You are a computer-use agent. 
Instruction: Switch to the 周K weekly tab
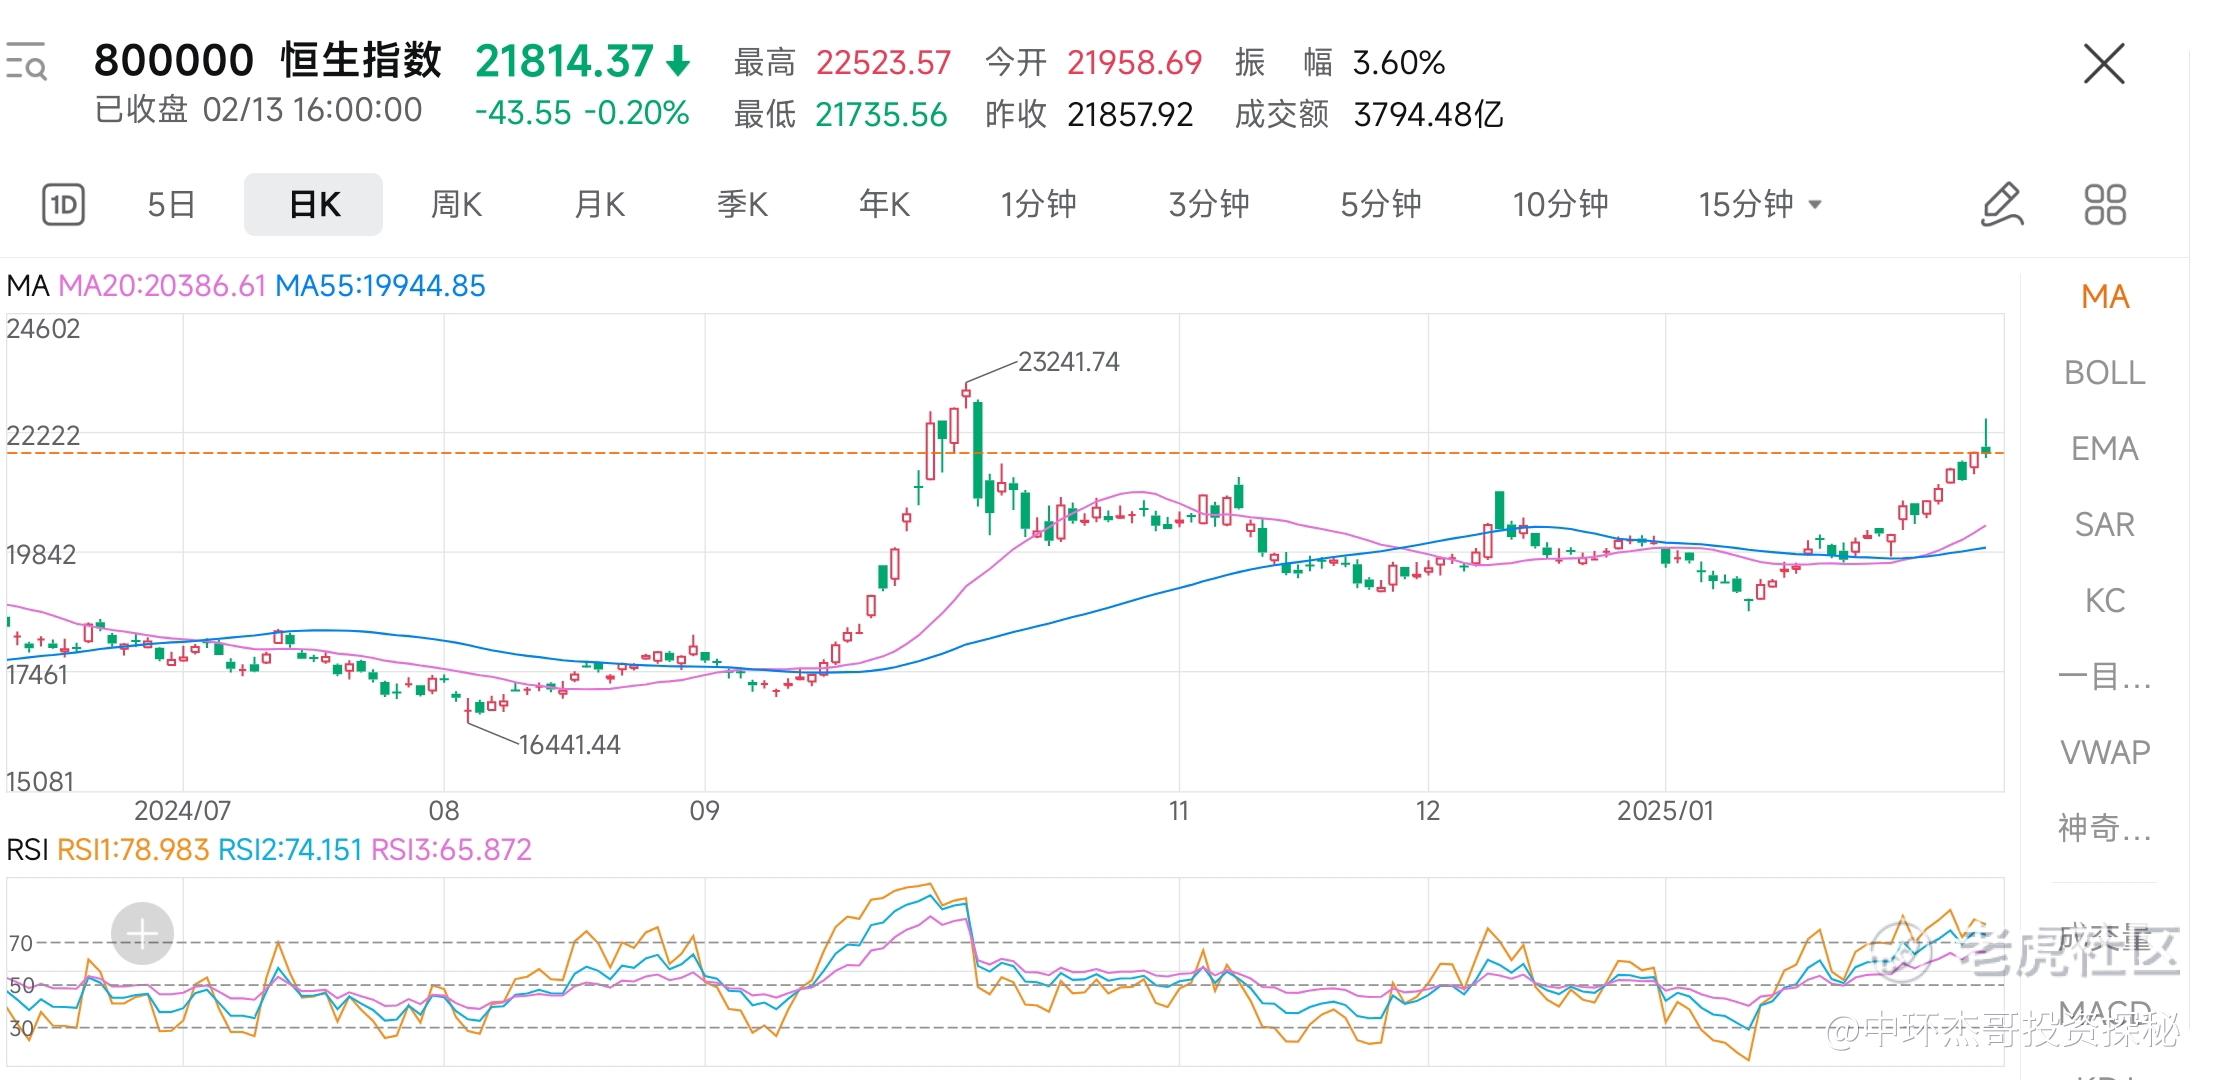click(456, 205)
